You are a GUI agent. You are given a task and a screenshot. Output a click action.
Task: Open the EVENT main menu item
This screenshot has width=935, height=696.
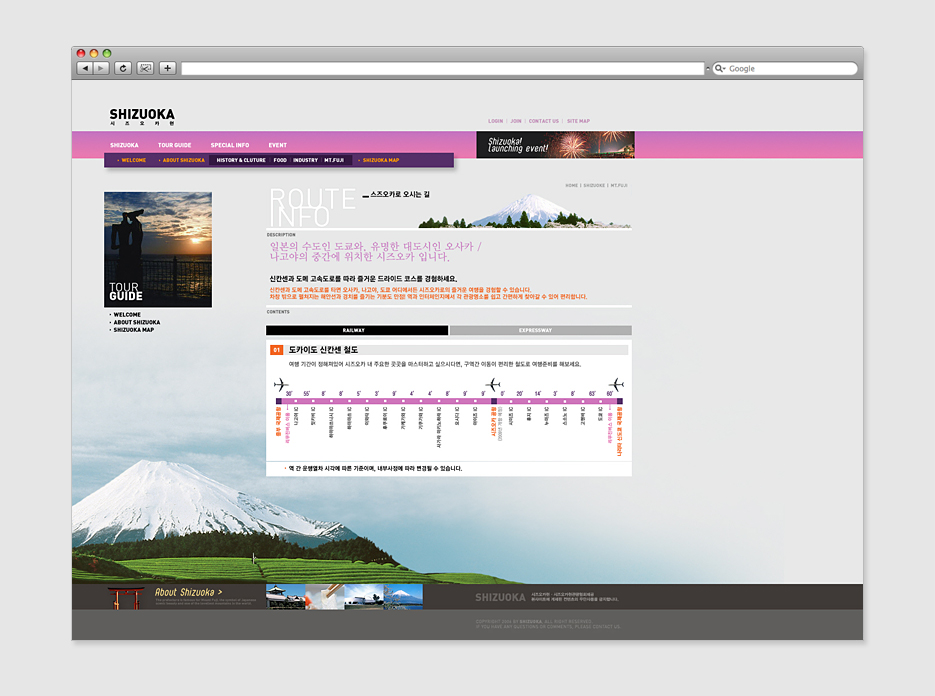277,145
